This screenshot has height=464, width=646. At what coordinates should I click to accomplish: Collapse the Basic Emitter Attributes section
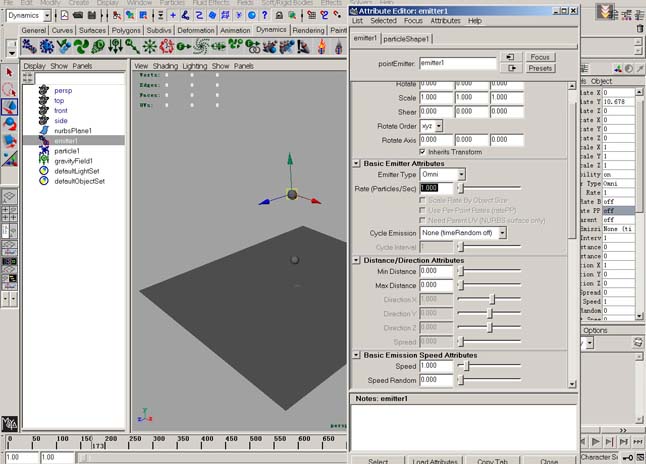[356, 164]
